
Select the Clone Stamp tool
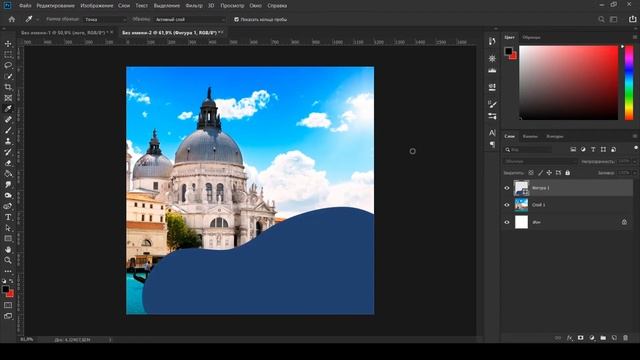(x=8, y=141)
